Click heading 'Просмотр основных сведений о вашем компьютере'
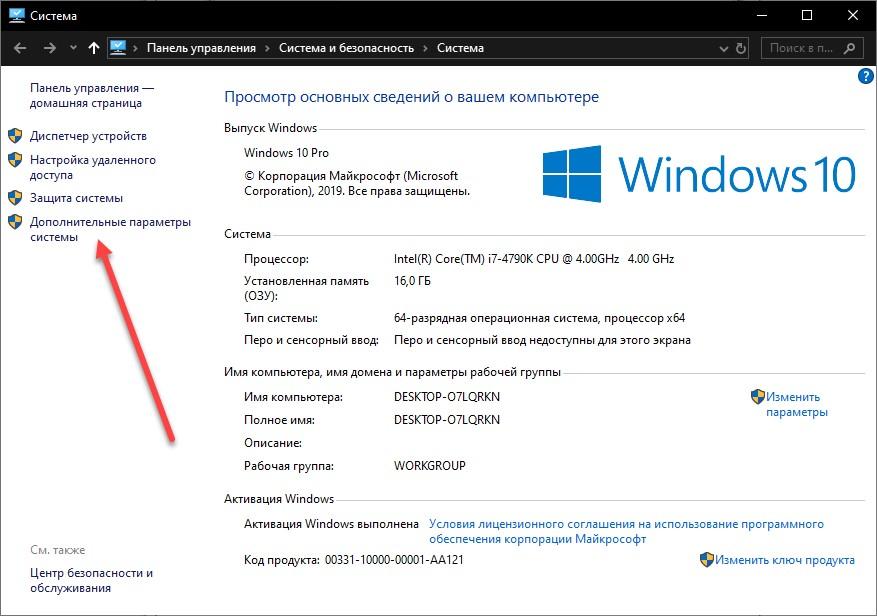This screenshot has width=877, height=616. click(x=412, y=97)
